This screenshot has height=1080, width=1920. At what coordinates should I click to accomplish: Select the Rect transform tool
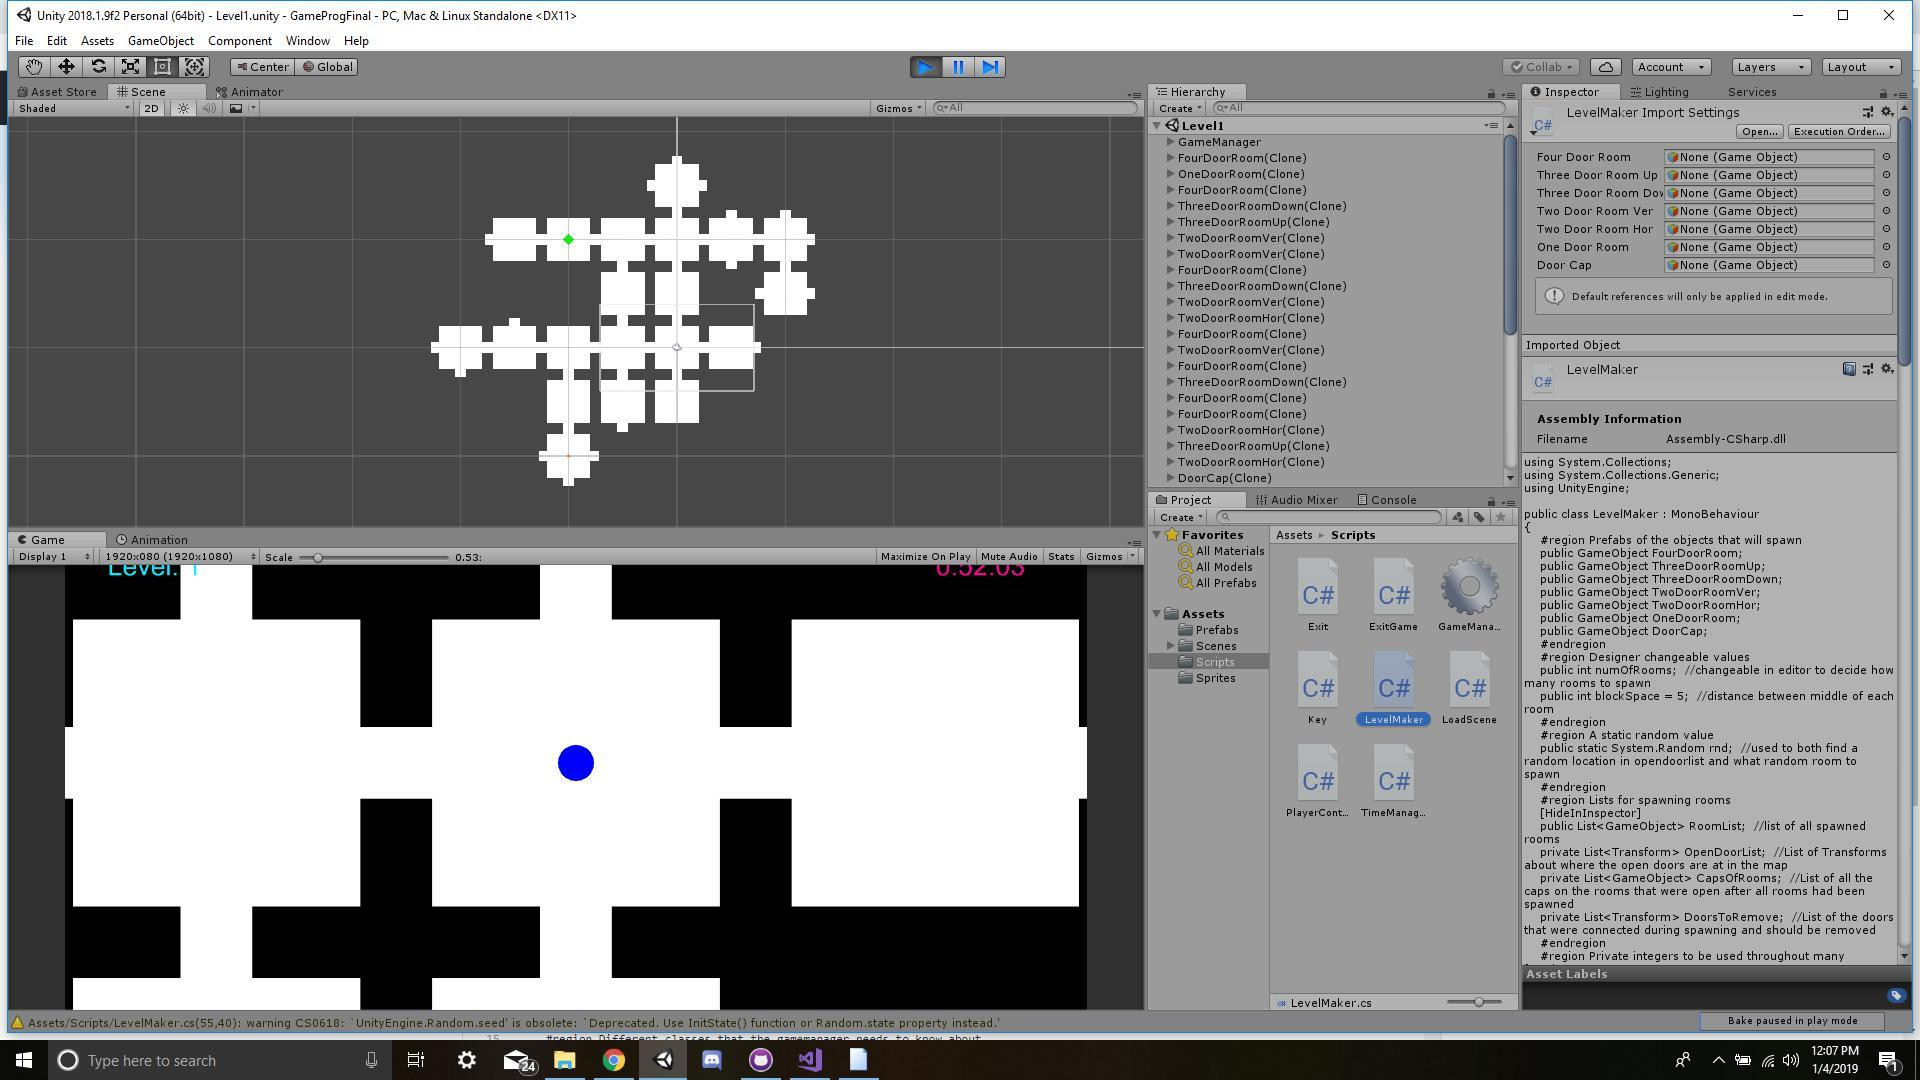coord(162,66)
